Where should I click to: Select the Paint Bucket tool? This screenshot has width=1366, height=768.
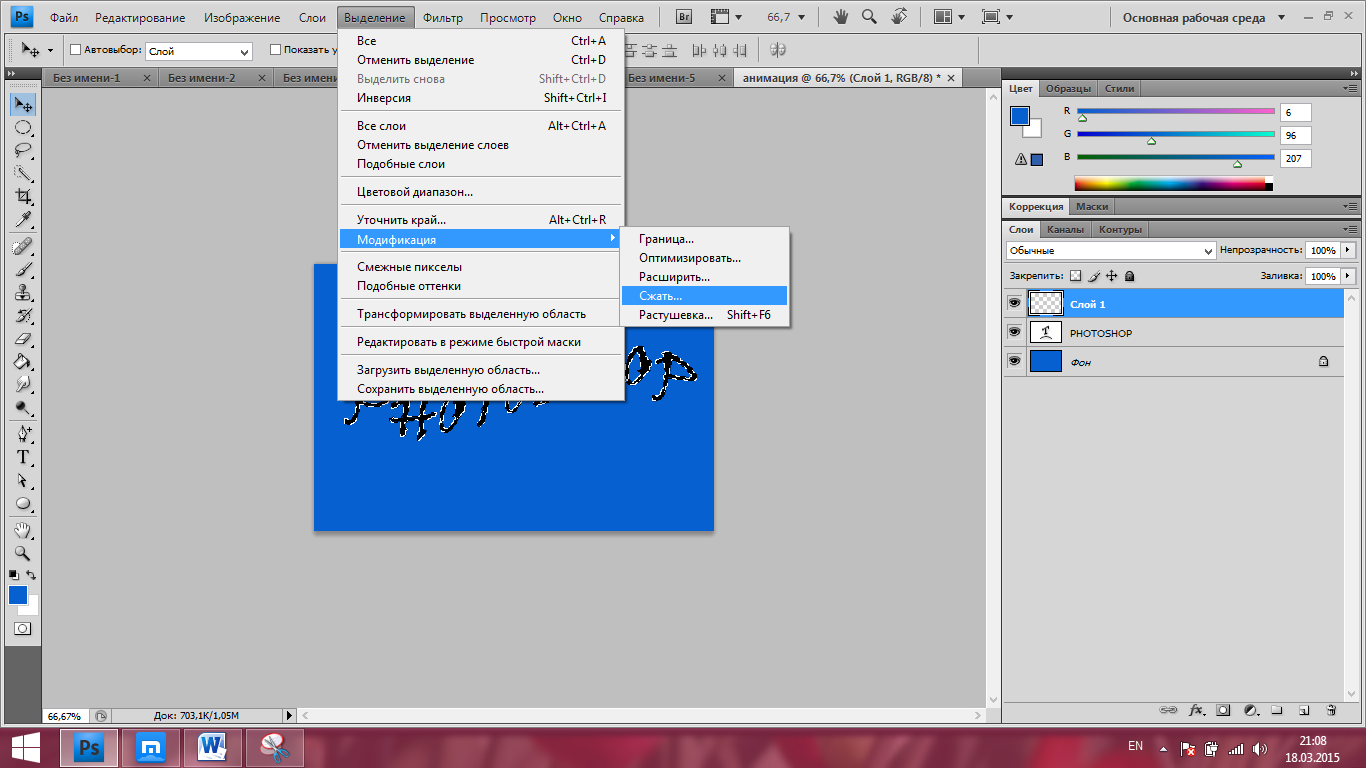tap(23, 361)
